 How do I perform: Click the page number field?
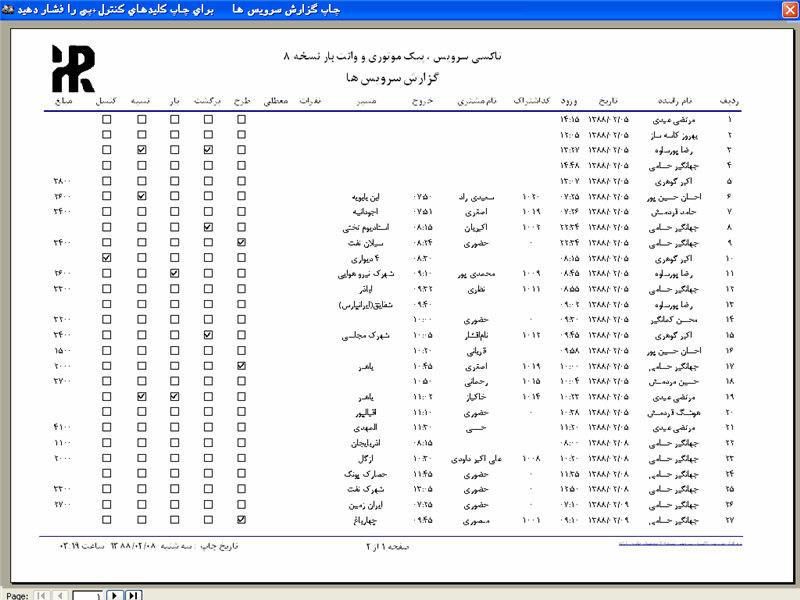click(87, 596)
